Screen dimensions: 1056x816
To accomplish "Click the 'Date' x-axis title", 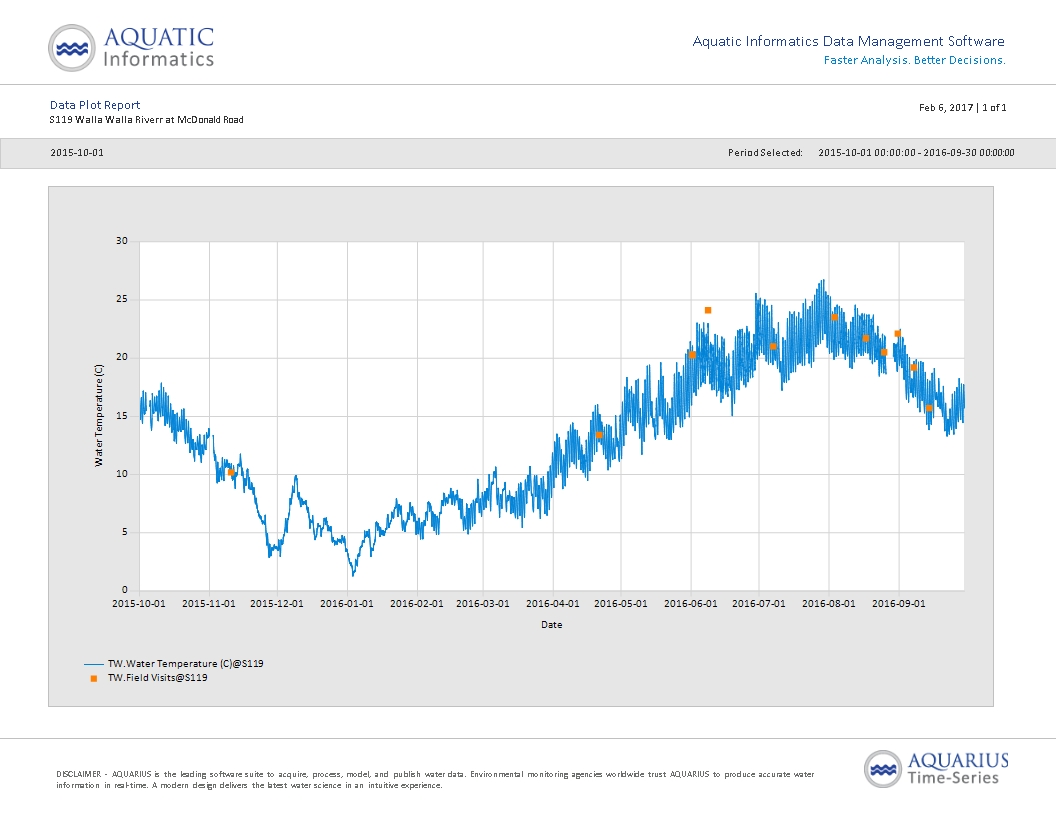I will (x=552, y=625).
